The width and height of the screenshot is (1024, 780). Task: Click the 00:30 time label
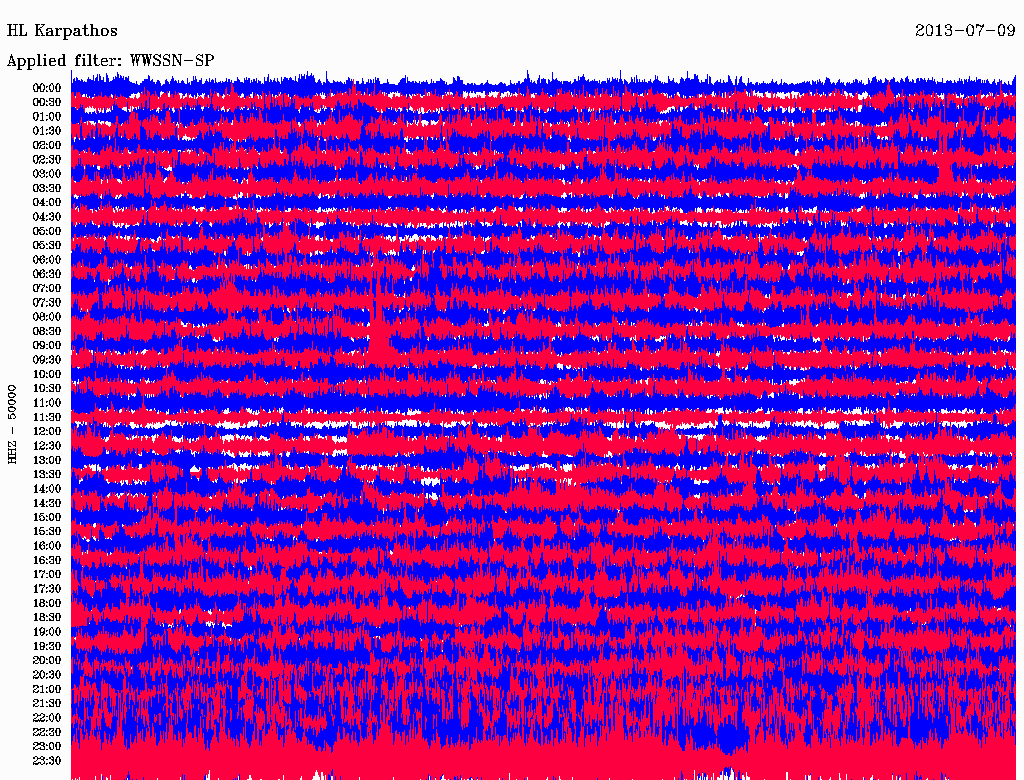point(47,103)
